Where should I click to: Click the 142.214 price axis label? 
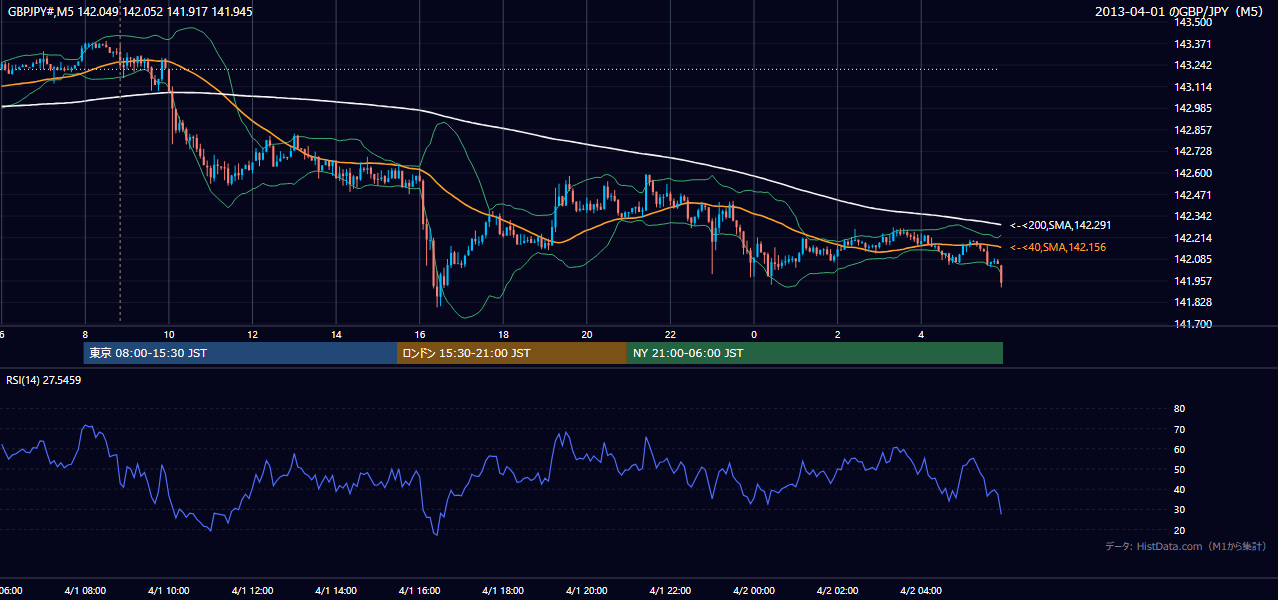(1191, 238)
